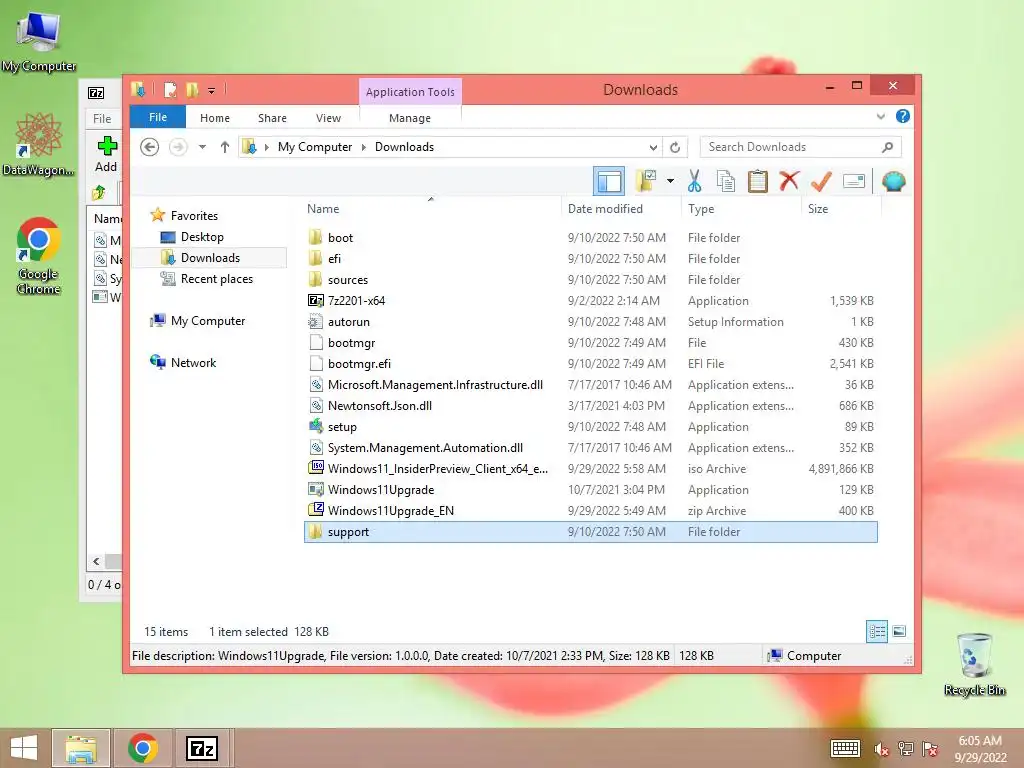The width and height of the screenshot is (1024, 768).
Task: Click the Rename toolbar icon
Action: point(854,181)
